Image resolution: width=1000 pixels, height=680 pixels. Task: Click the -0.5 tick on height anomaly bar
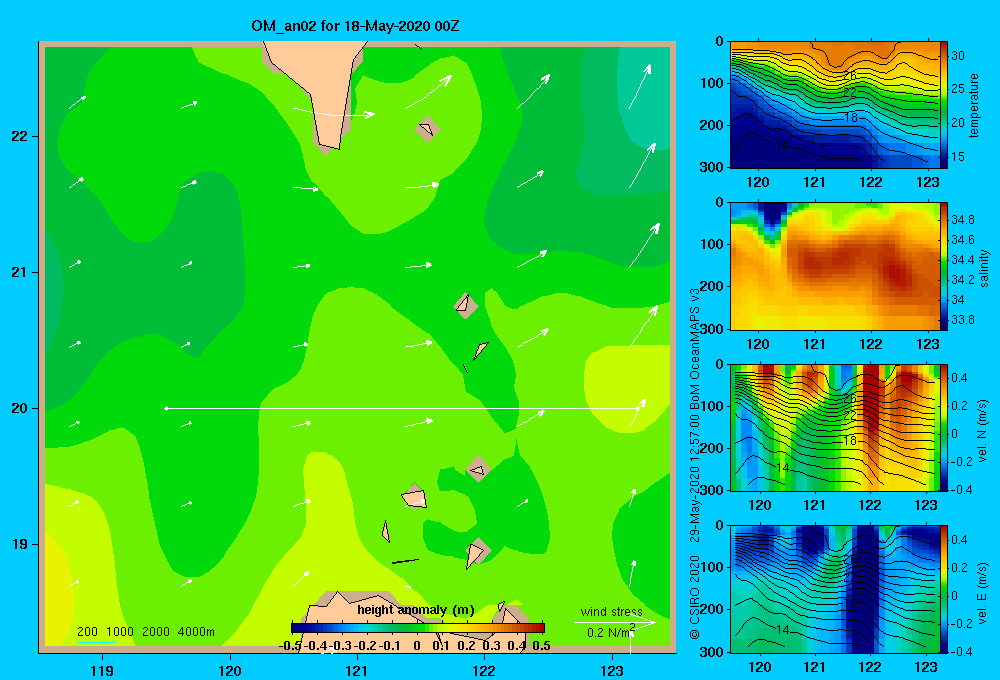click(290, 646)
